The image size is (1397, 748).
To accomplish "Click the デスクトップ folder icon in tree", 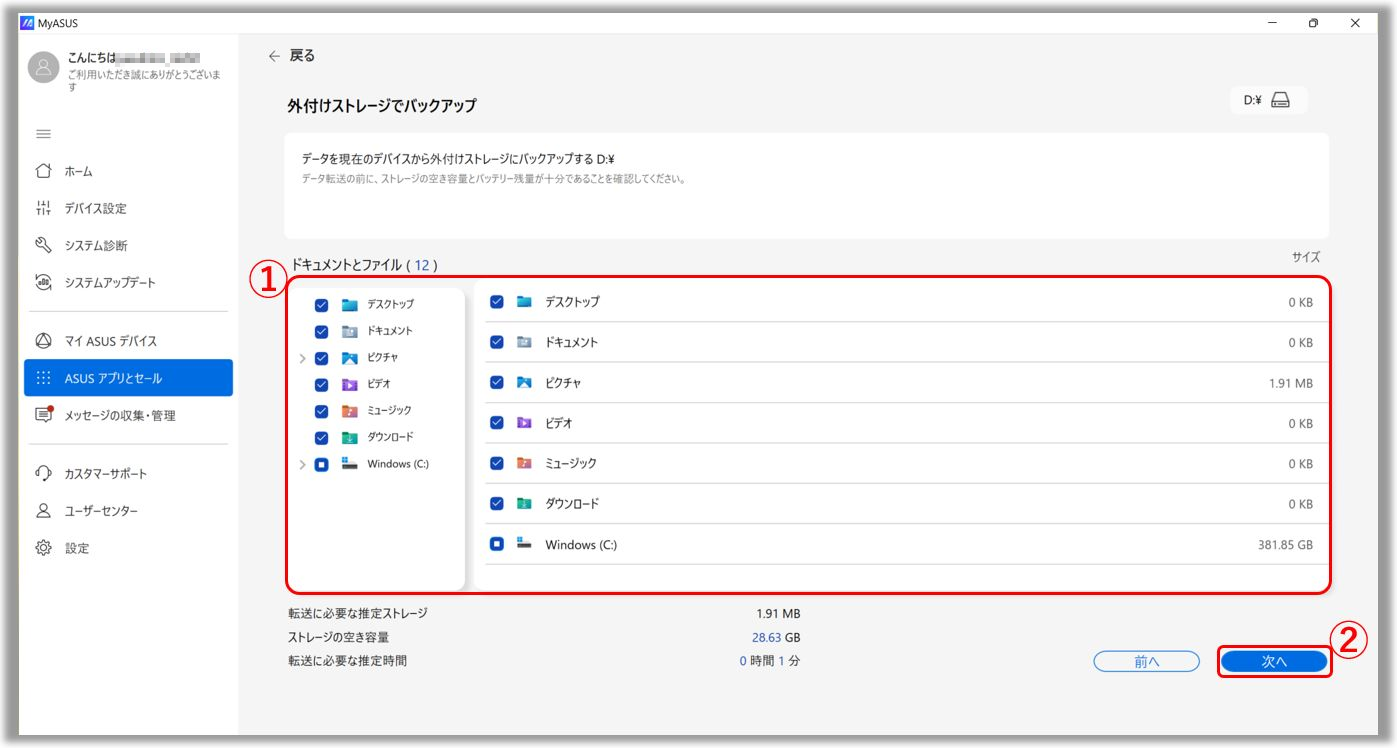I will tap(349, 305).
